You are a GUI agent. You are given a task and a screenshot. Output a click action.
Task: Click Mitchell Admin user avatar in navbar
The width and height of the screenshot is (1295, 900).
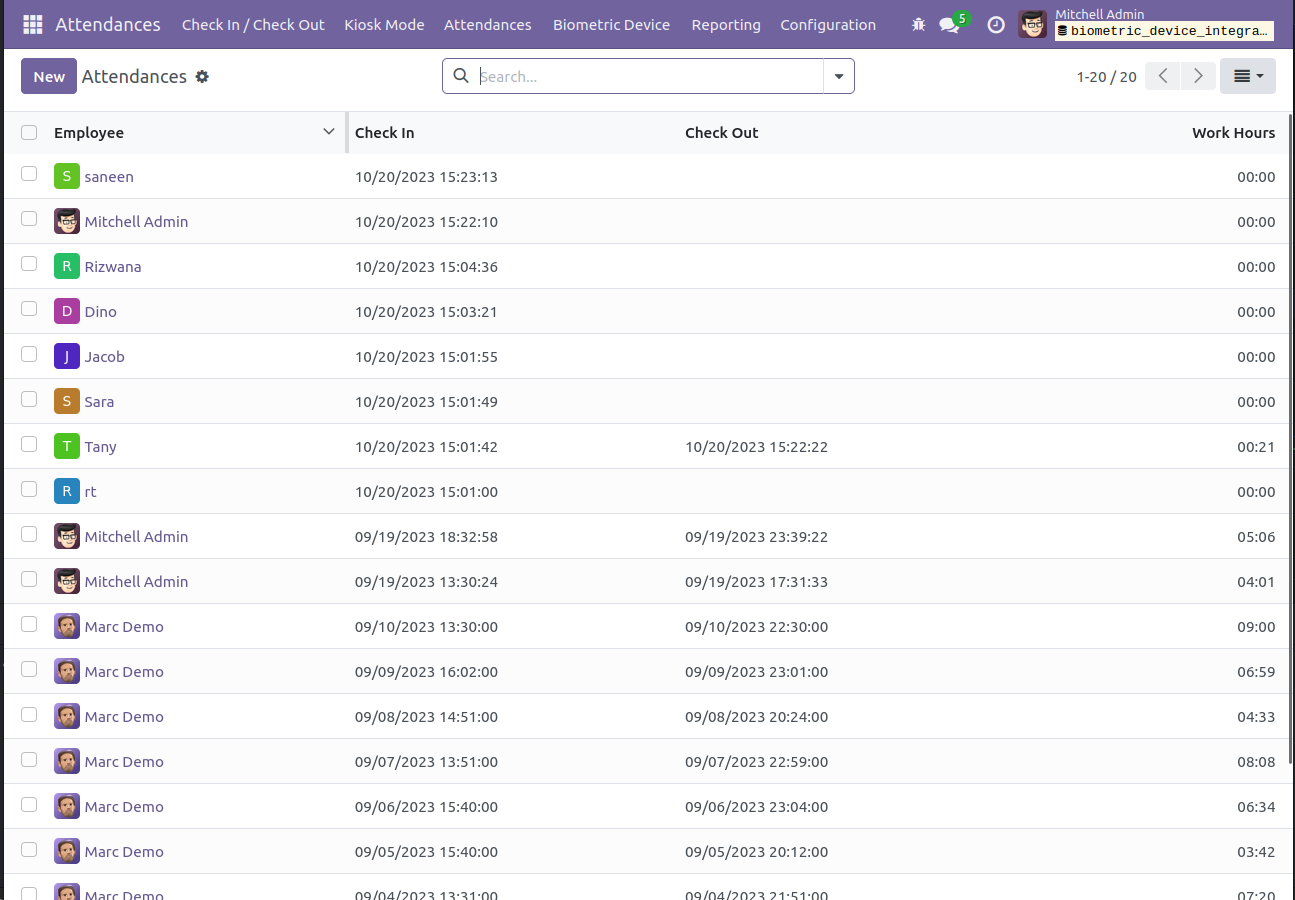1032,25
